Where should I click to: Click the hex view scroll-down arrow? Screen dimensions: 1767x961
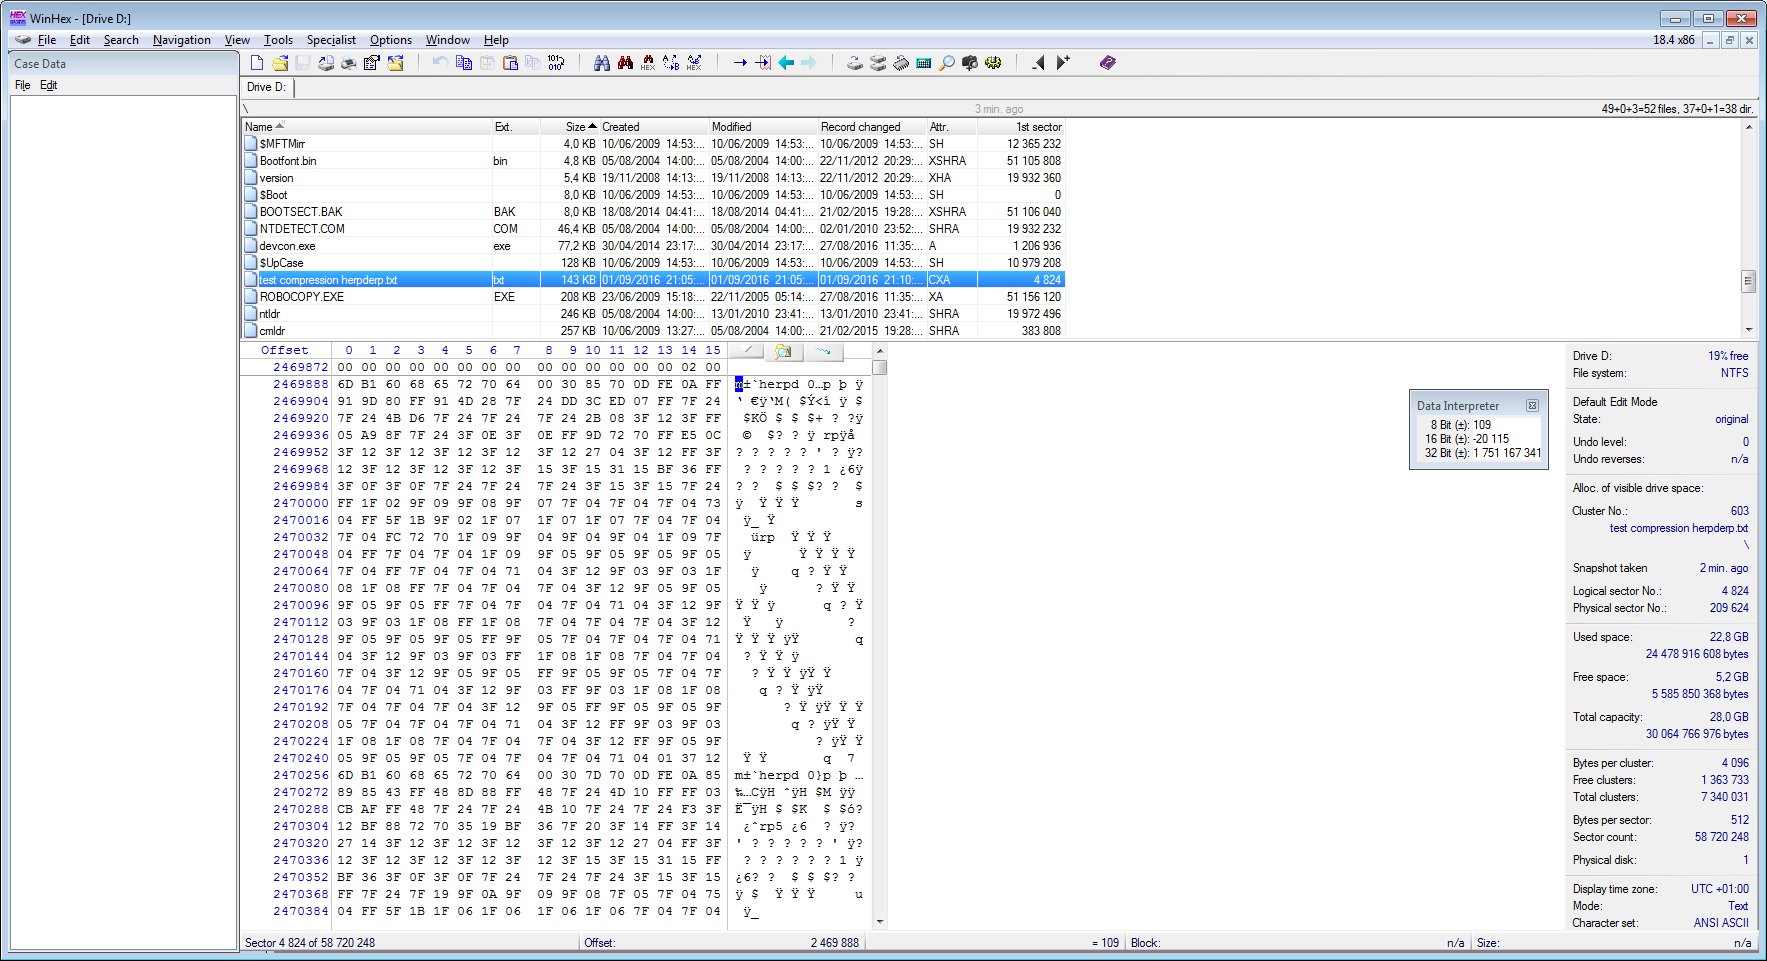880,922
